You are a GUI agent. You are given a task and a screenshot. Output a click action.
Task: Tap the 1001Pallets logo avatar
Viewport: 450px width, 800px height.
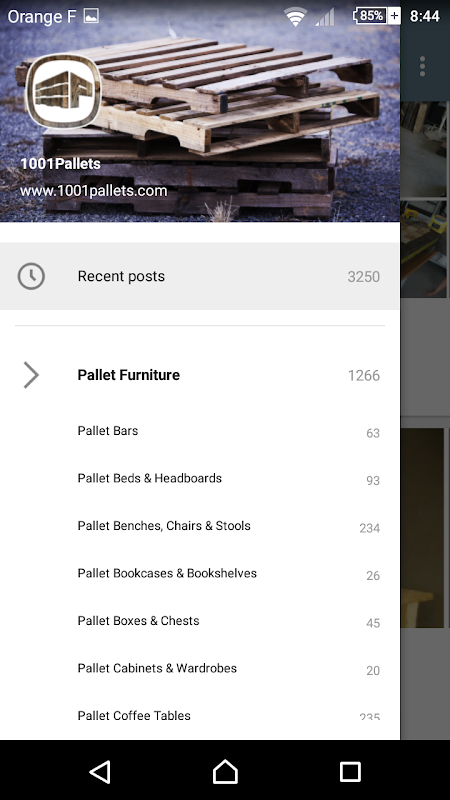[63, 90]
